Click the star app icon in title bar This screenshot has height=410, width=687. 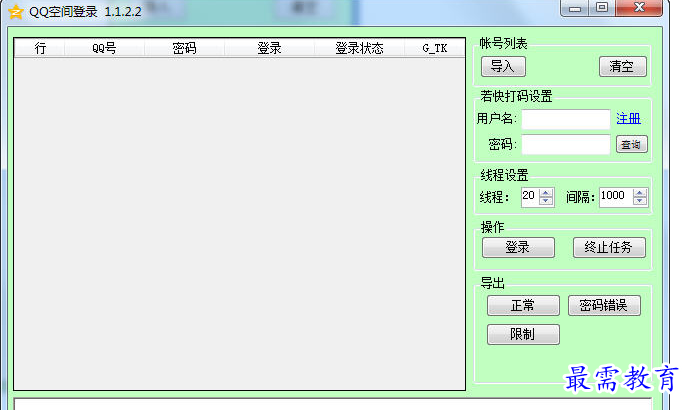coord(16,12)
